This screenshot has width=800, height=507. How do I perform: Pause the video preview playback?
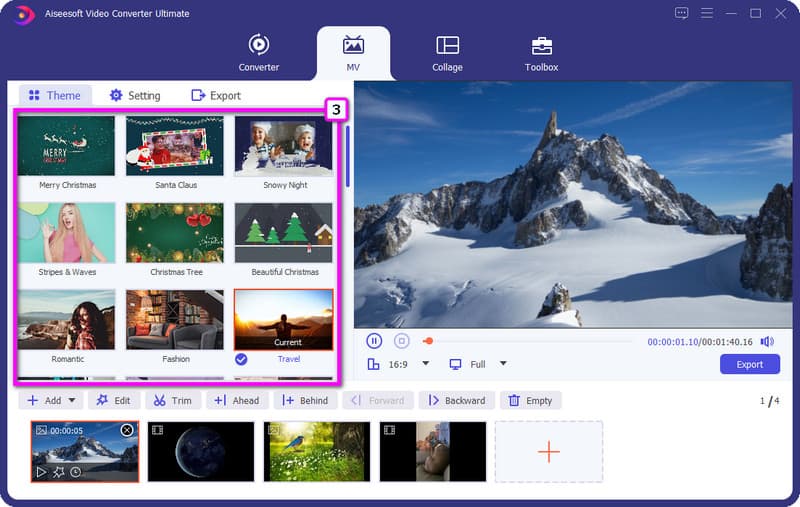click(374, 341)
